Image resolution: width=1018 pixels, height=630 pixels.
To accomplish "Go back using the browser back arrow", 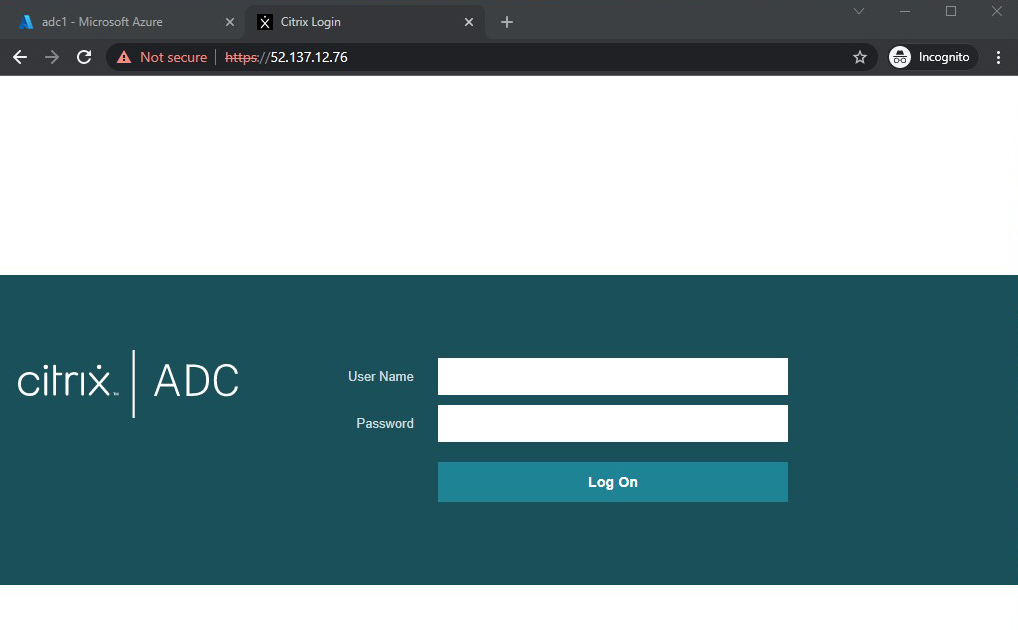I will tap(20, 57).
